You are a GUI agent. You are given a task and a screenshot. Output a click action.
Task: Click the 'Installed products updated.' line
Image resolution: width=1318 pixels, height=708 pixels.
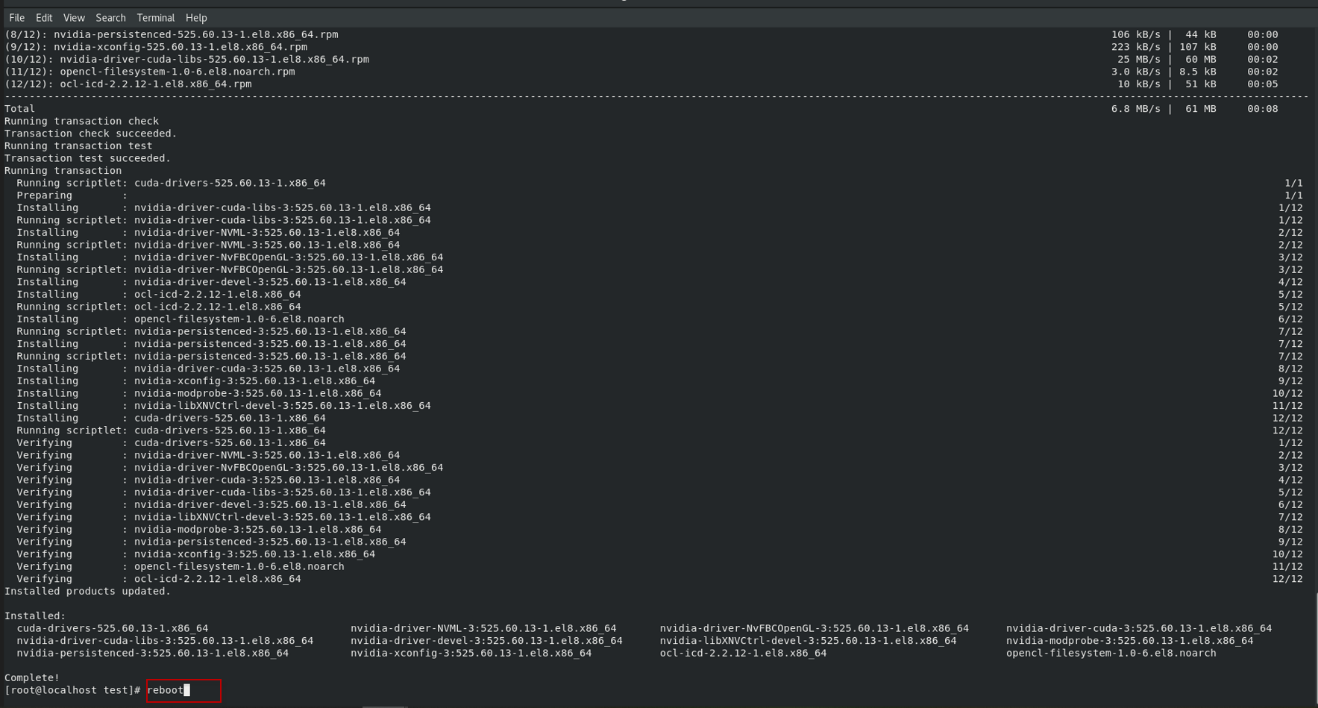point(87,590)
